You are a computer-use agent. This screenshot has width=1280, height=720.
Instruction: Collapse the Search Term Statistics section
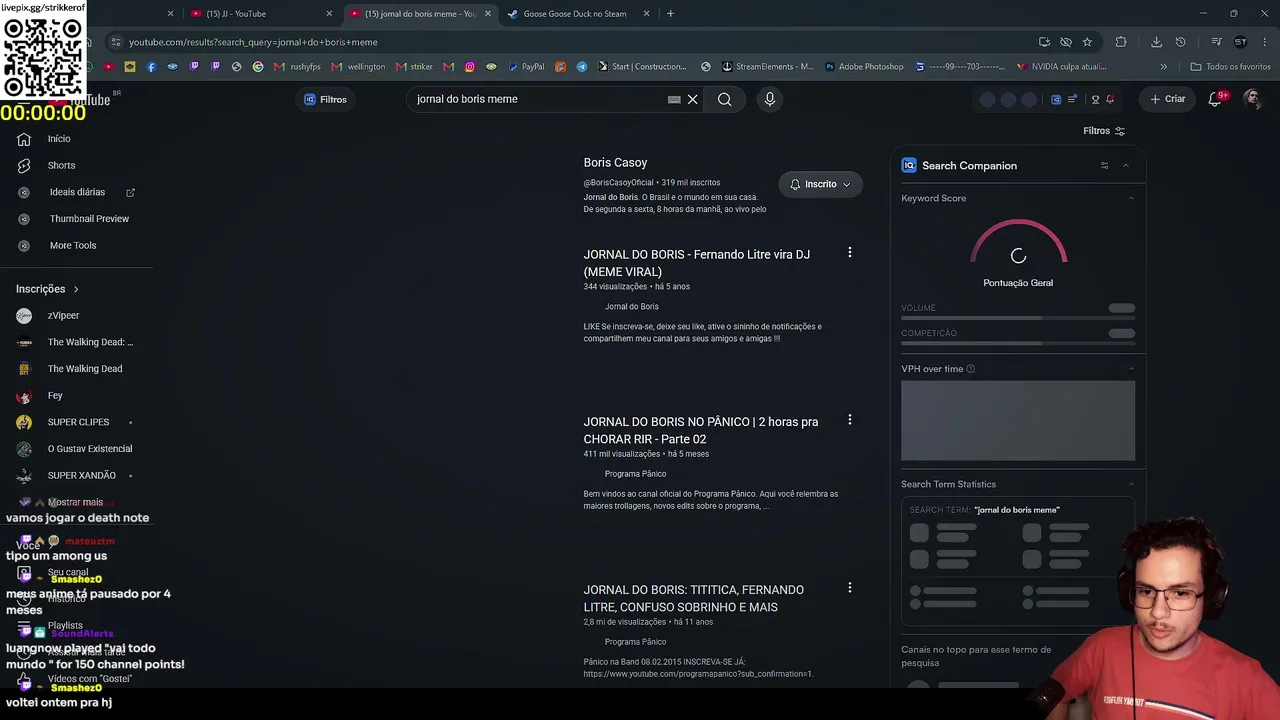[1131, 484]
